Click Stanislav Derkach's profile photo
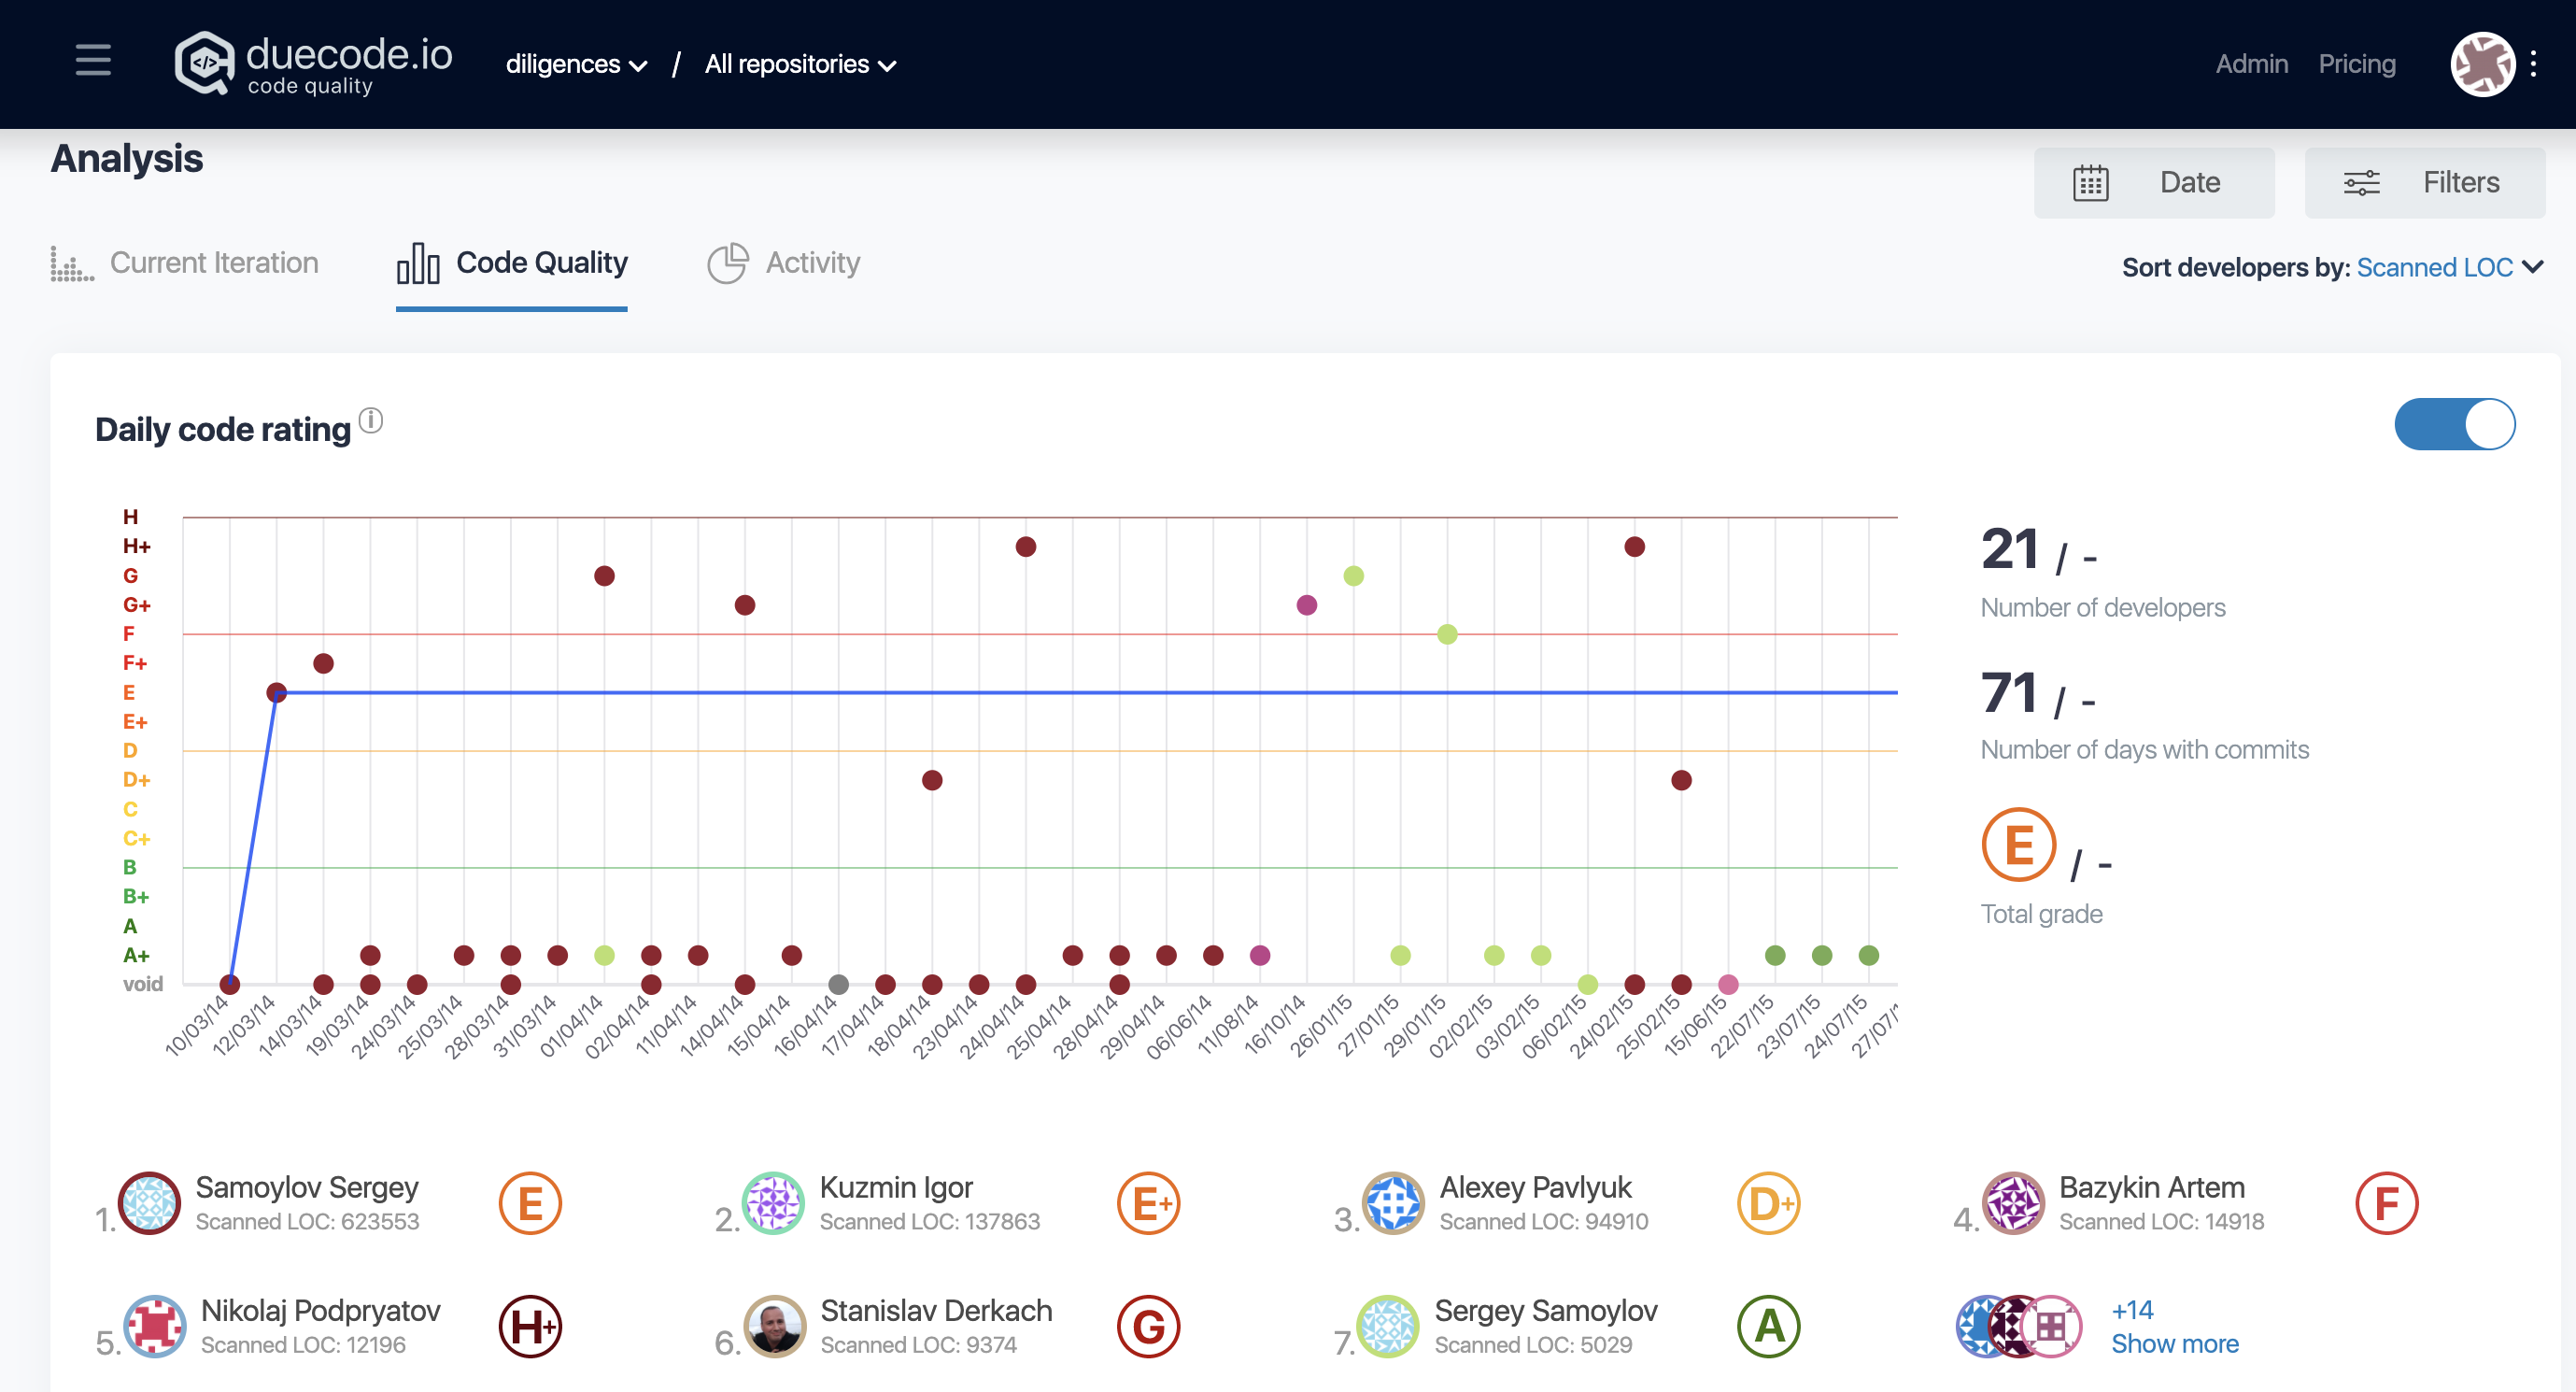The width and height of the screenshot is (2576, 1392). click(x=774, y=1327)
